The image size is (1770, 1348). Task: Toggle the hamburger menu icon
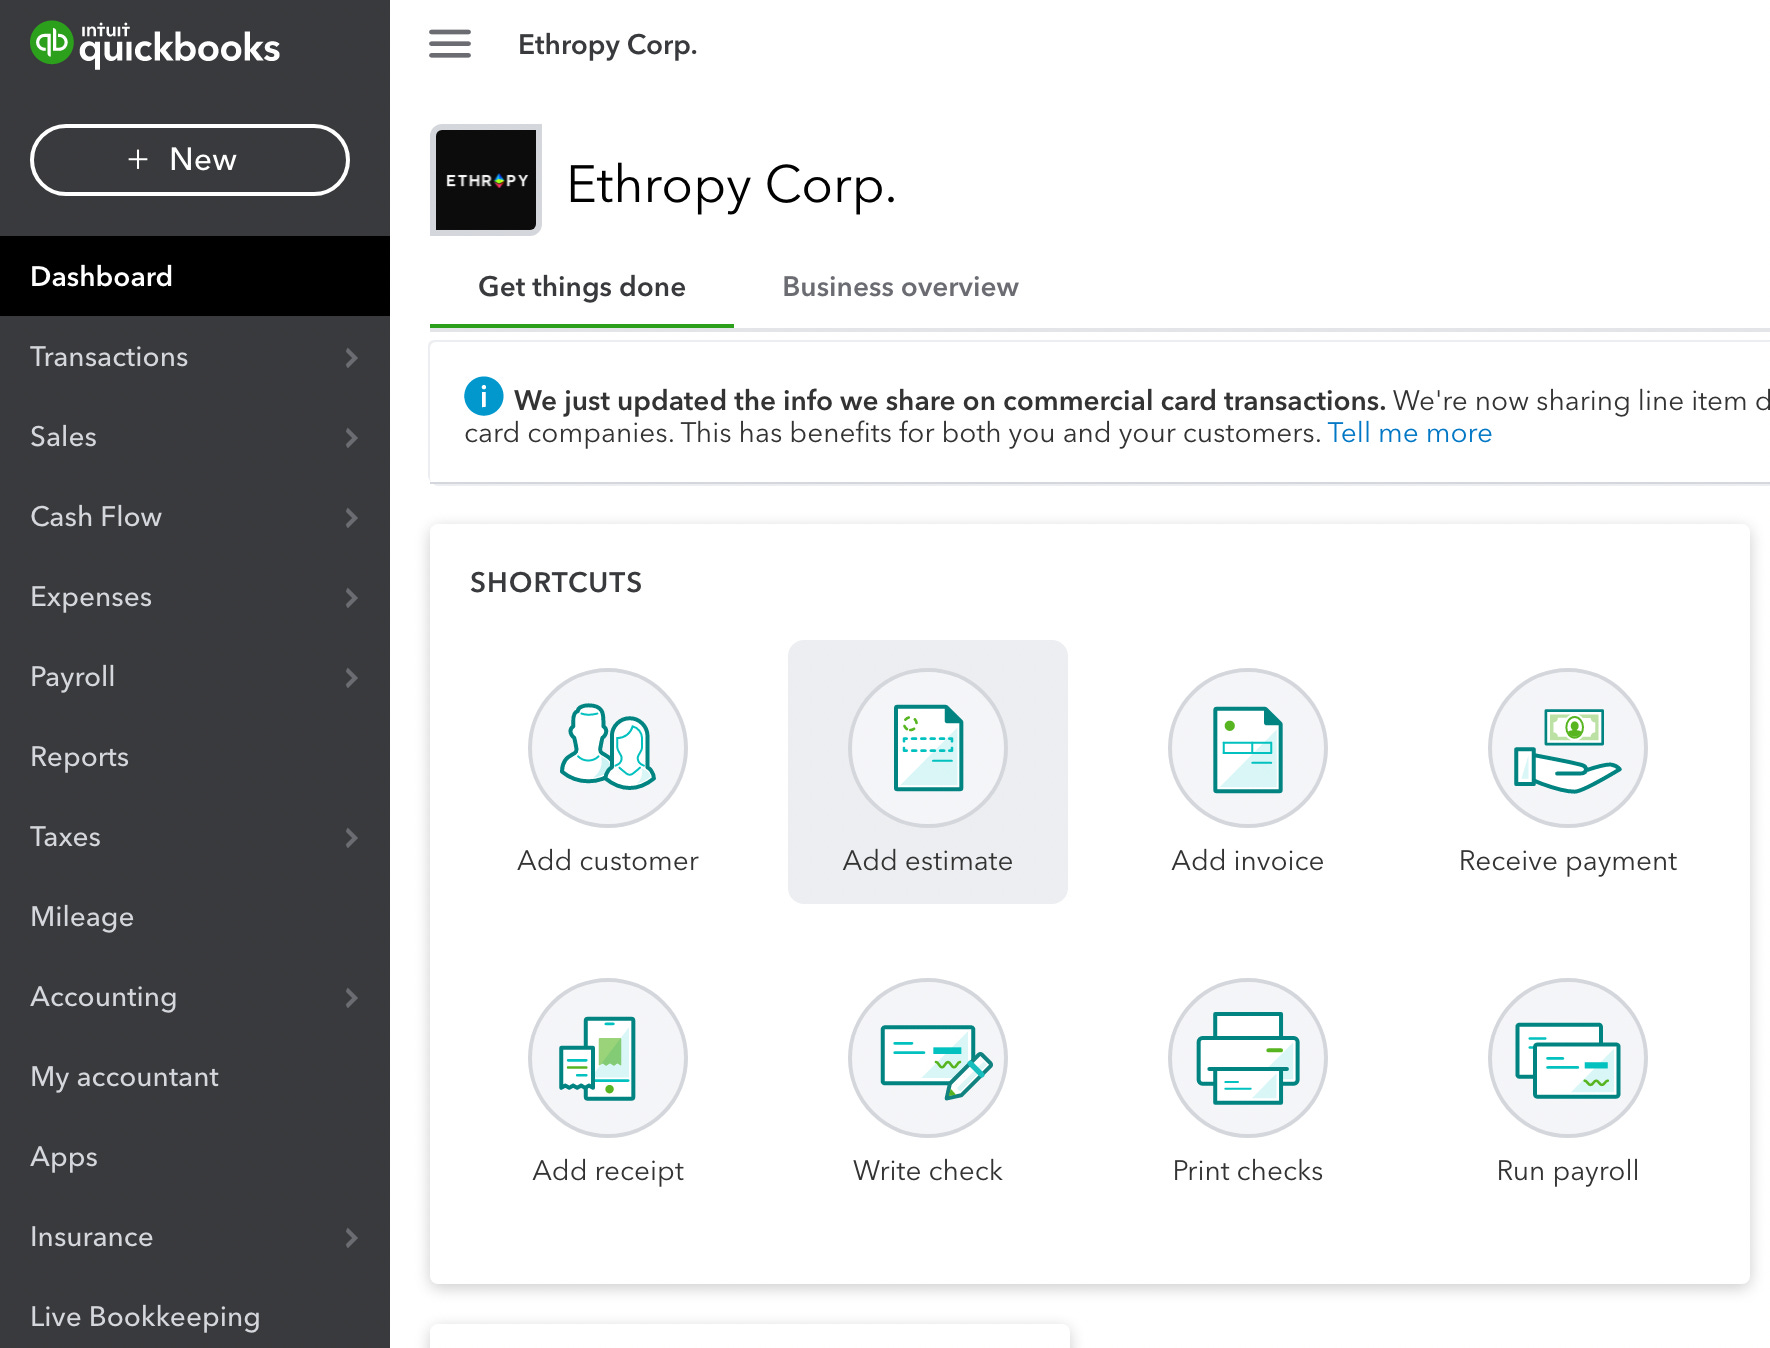(x=450, y=44)
